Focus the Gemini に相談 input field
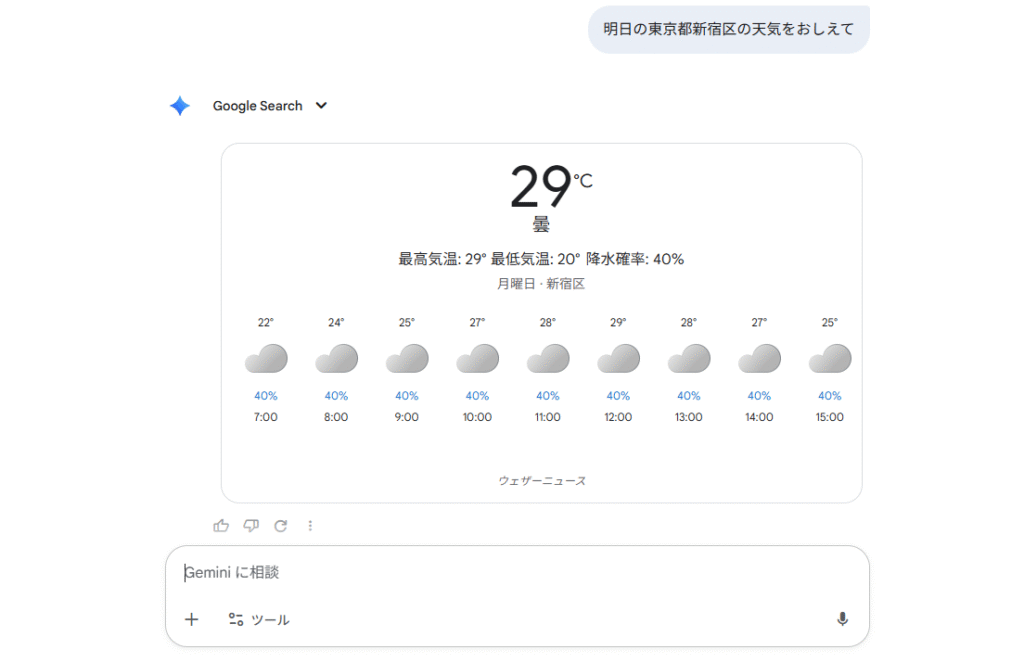The height and width of the screenshot is (662, 1024). pos(500,573)
